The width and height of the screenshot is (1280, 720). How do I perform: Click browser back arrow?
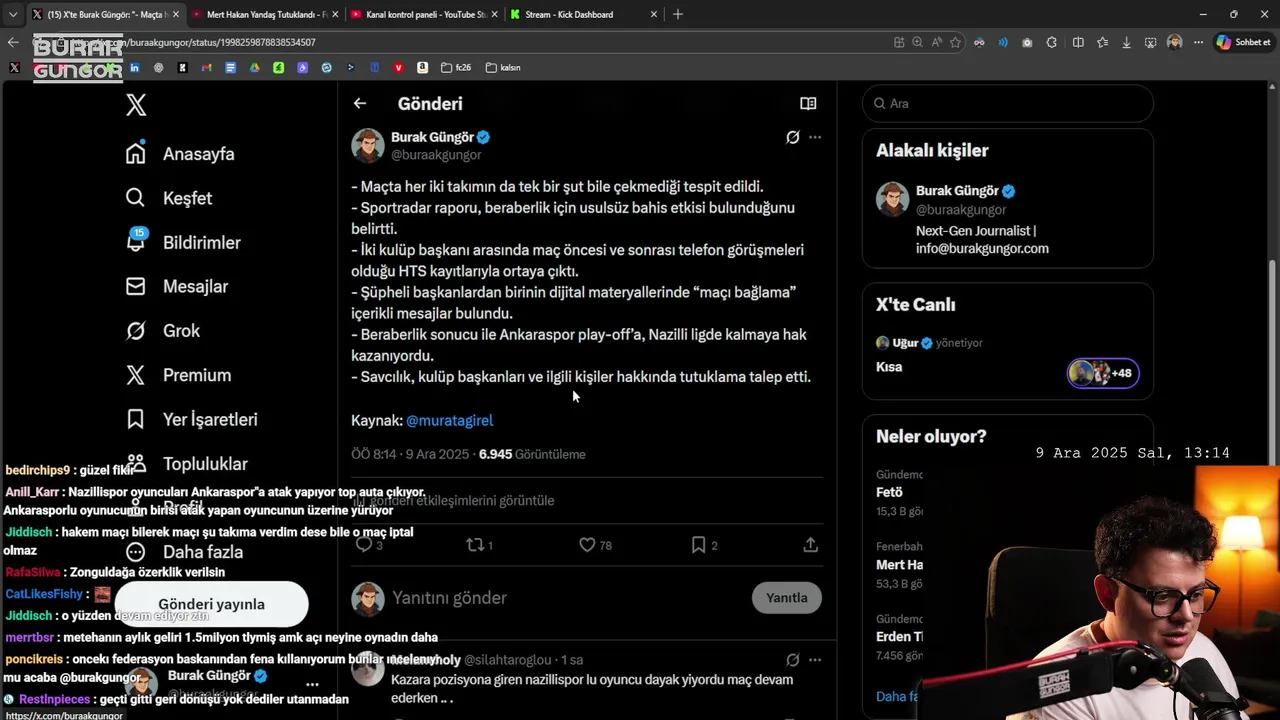13,42
